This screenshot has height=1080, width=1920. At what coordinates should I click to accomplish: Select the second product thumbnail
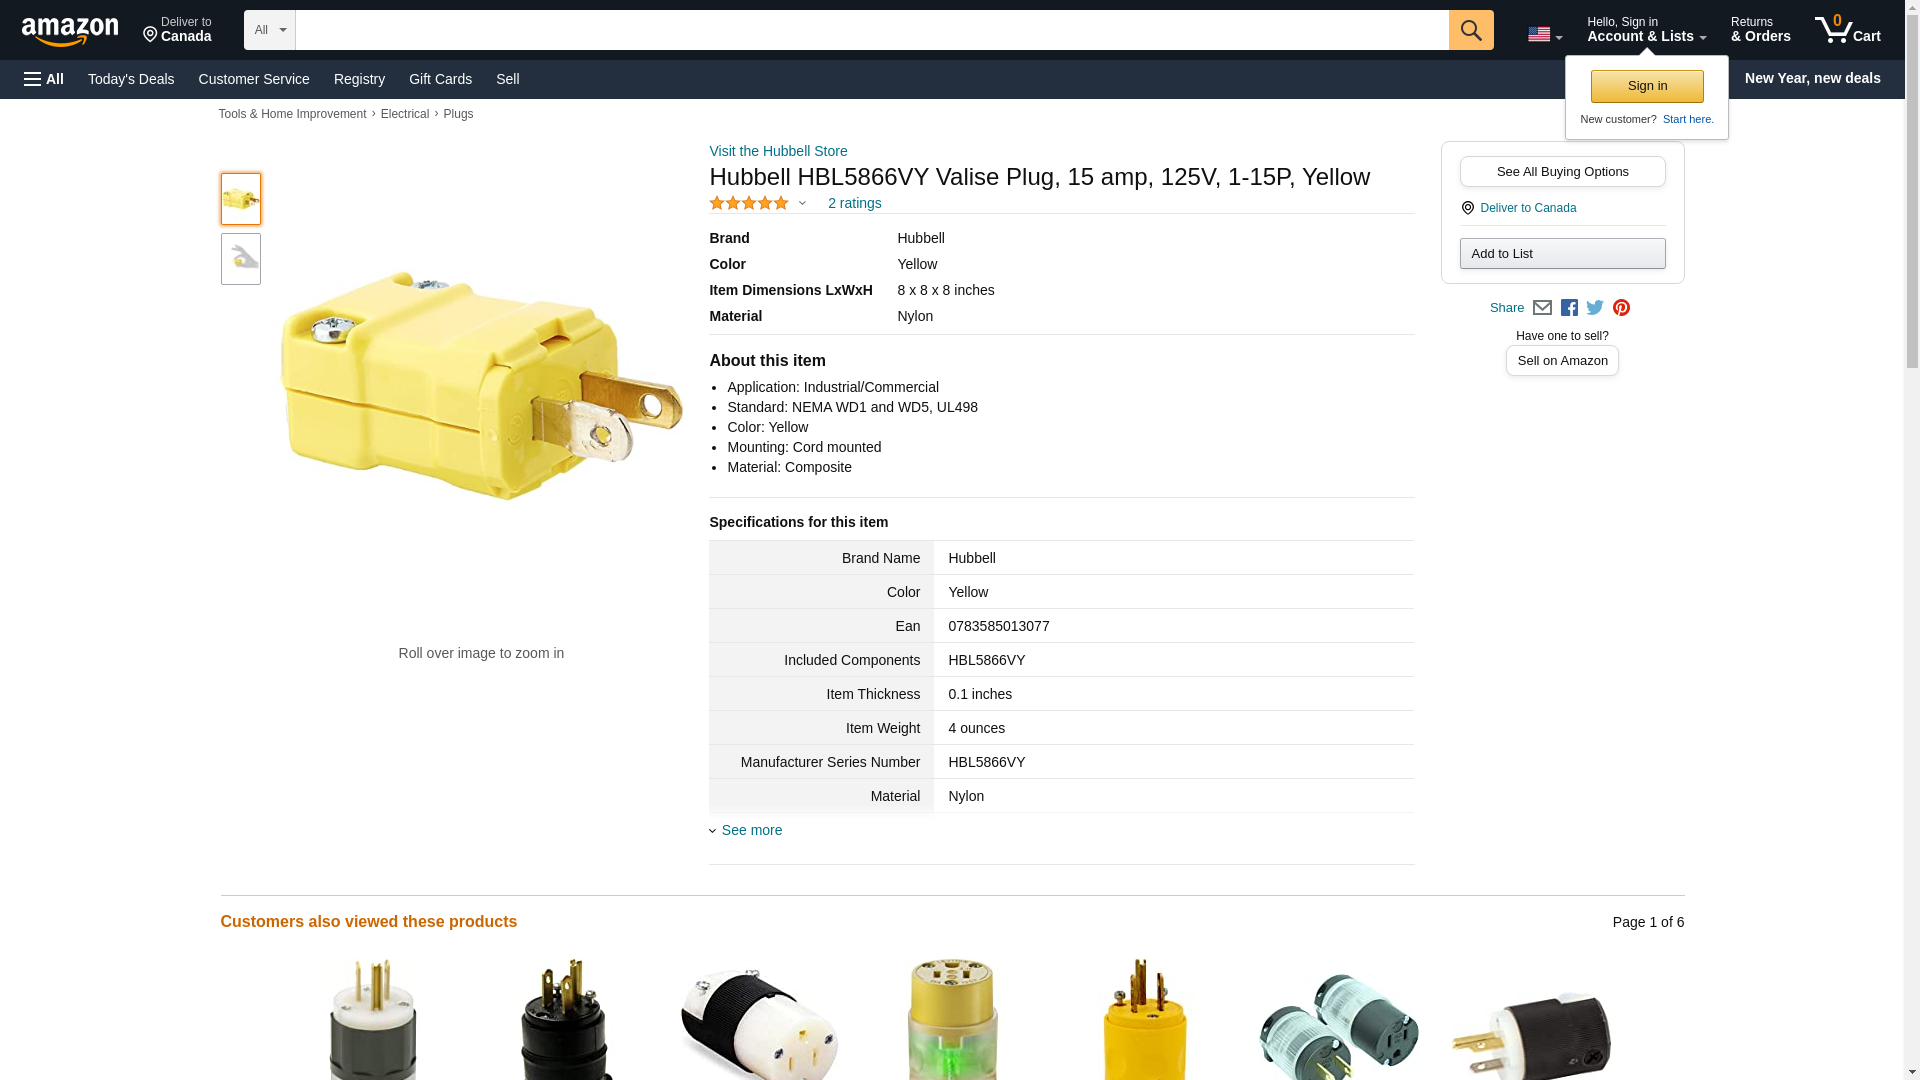(x=241, y=259)
